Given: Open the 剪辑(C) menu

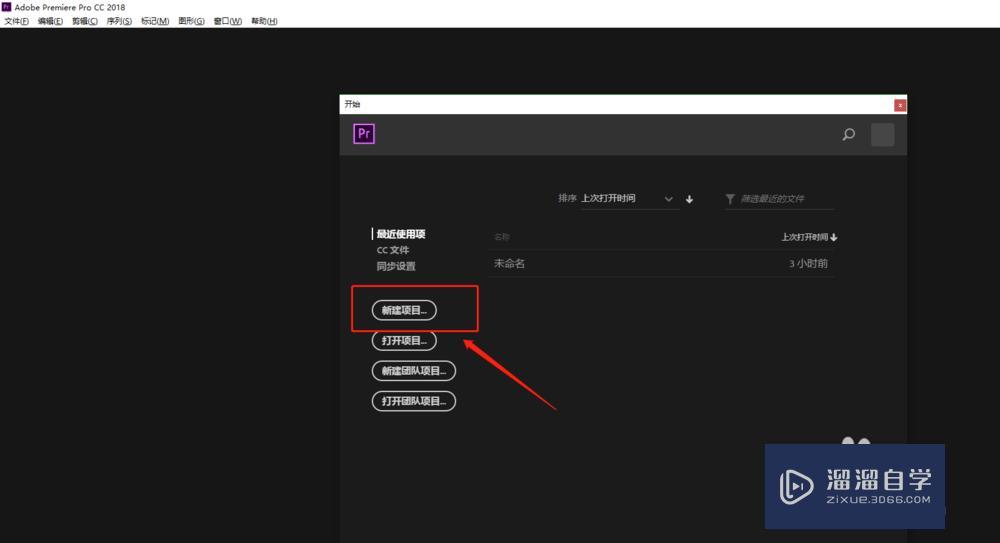Looking at the screenshot, I should [x=85, y=21].
